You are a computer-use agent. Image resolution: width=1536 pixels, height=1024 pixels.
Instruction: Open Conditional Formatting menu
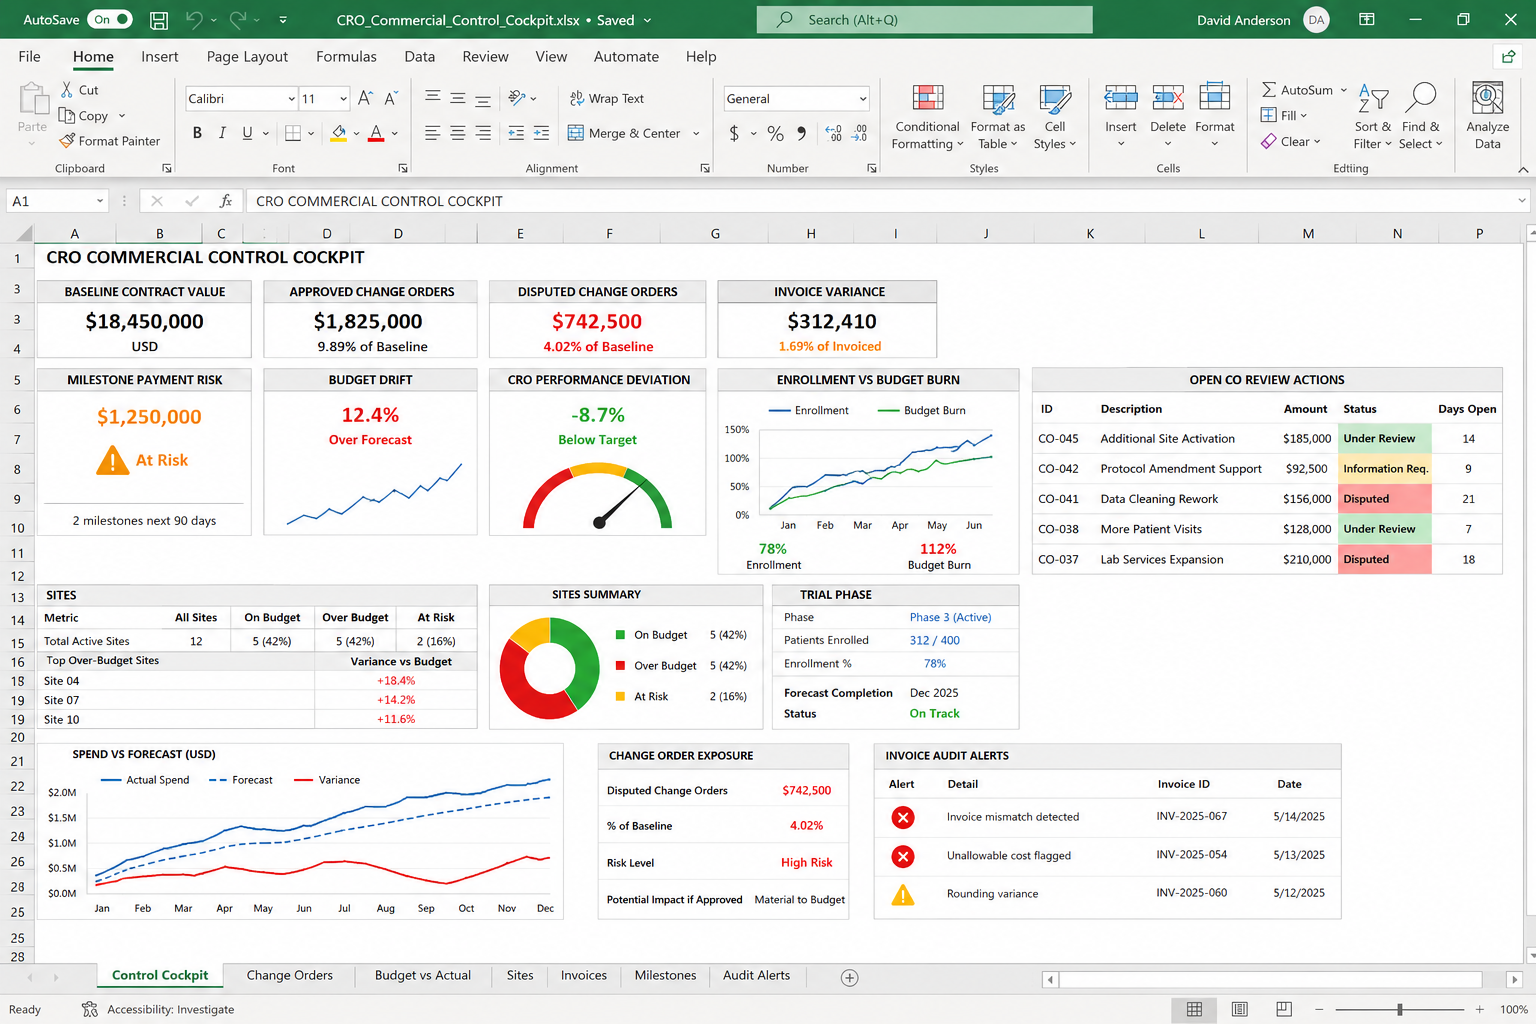pyautogui.click(x=927, y=117)
